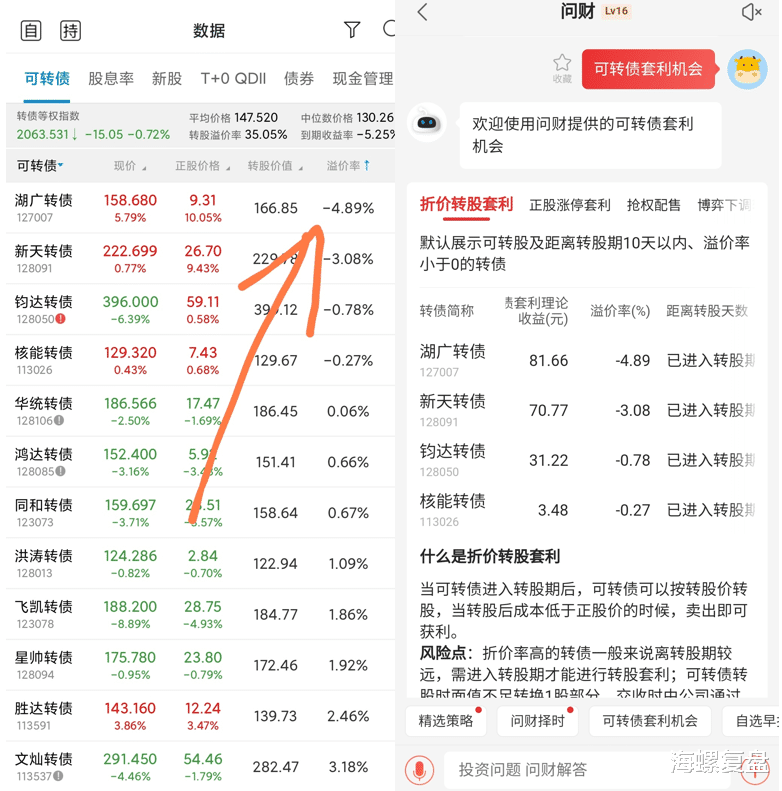
Task: Tap the microphone voice input icon
Action: point(419,770)
